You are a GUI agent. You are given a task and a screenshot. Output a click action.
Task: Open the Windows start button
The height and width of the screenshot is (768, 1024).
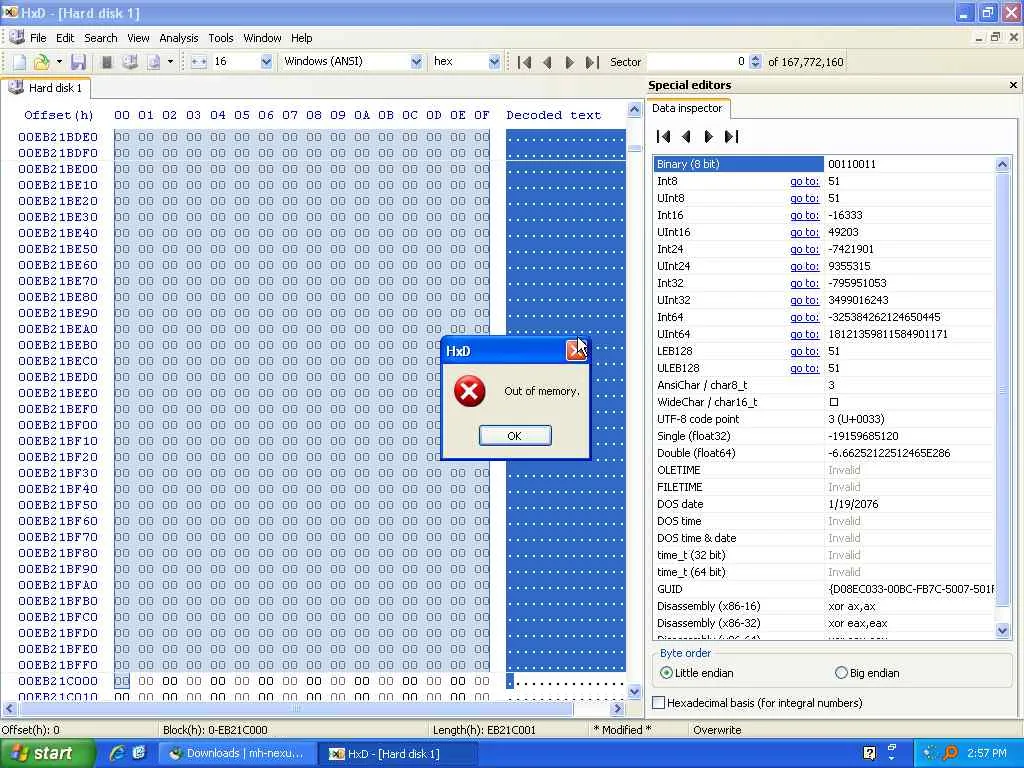click(46, 753)
